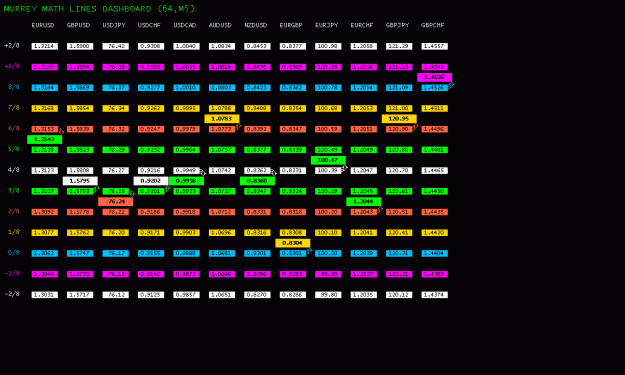This screenshot has height=375, width=625.
Task: Click the bold yellow AUDUSD price 1.0783
Action: pos(222,119)
